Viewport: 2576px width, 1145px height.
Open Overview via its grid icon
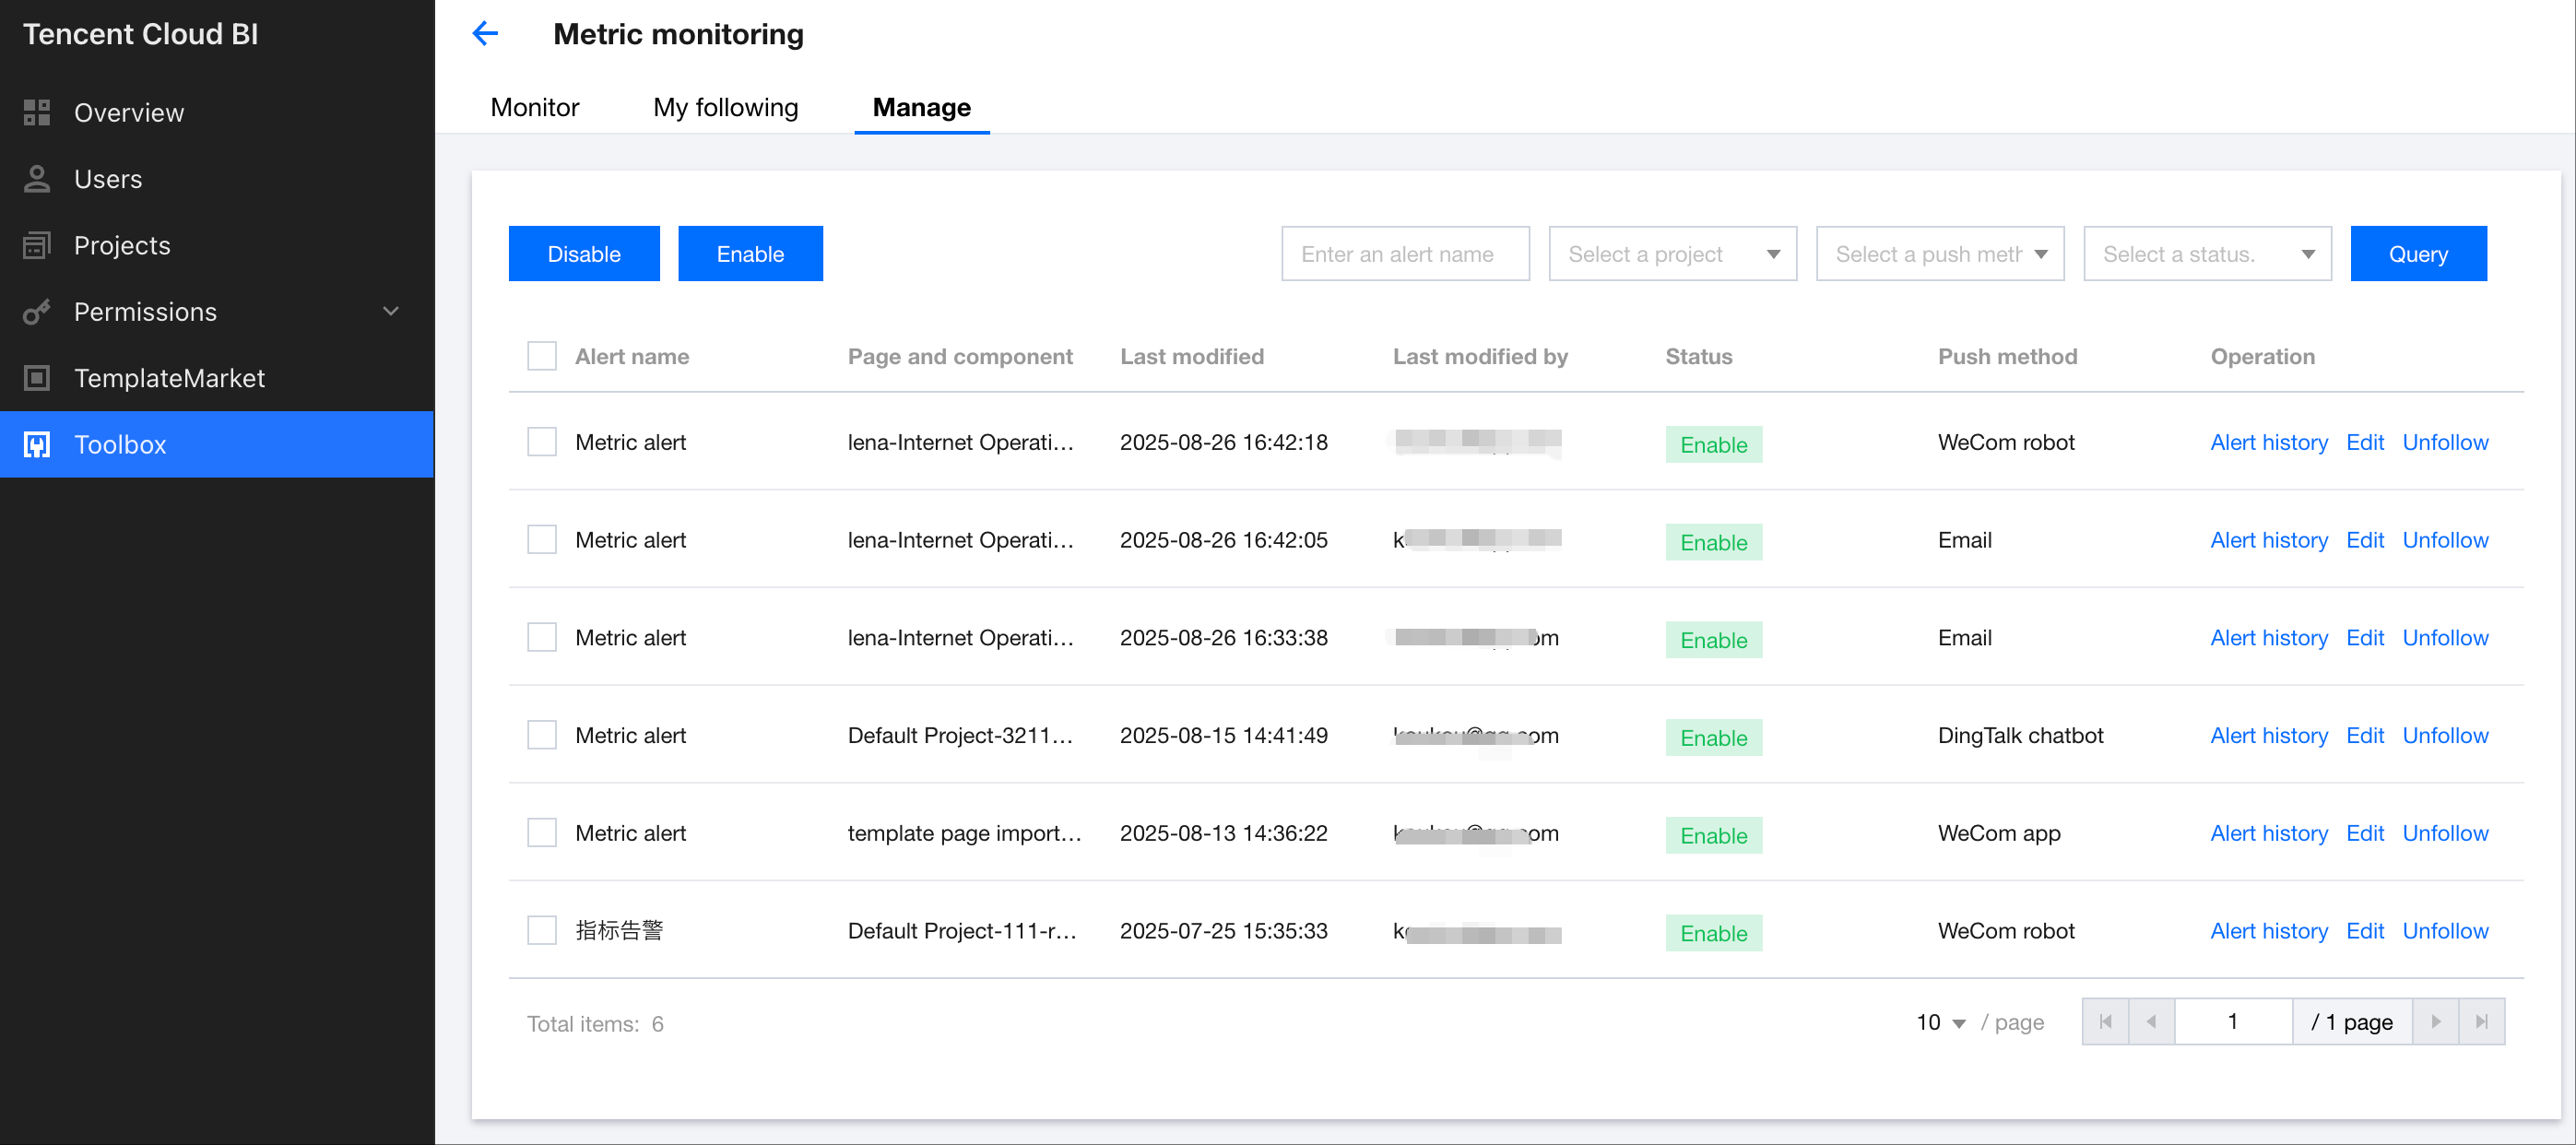[37, 113]
